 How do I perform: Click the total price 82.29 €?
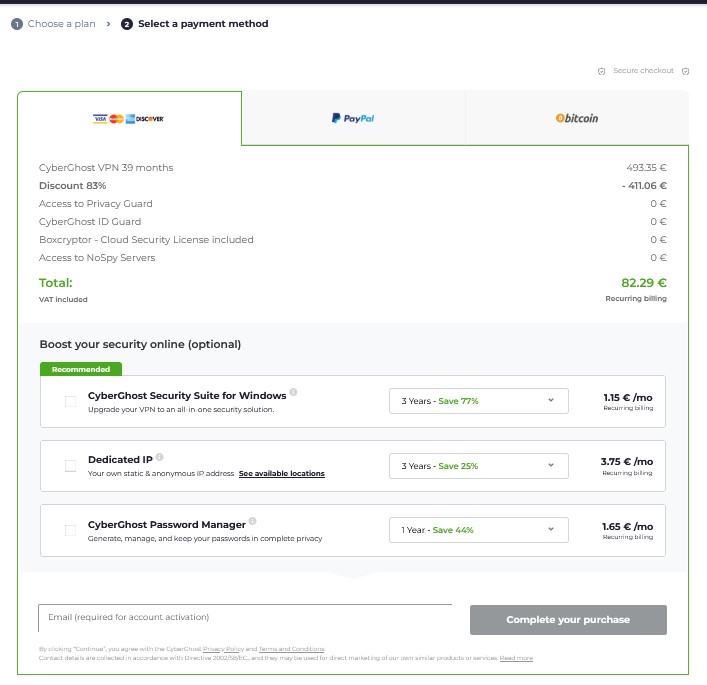(x=644, y=283)
